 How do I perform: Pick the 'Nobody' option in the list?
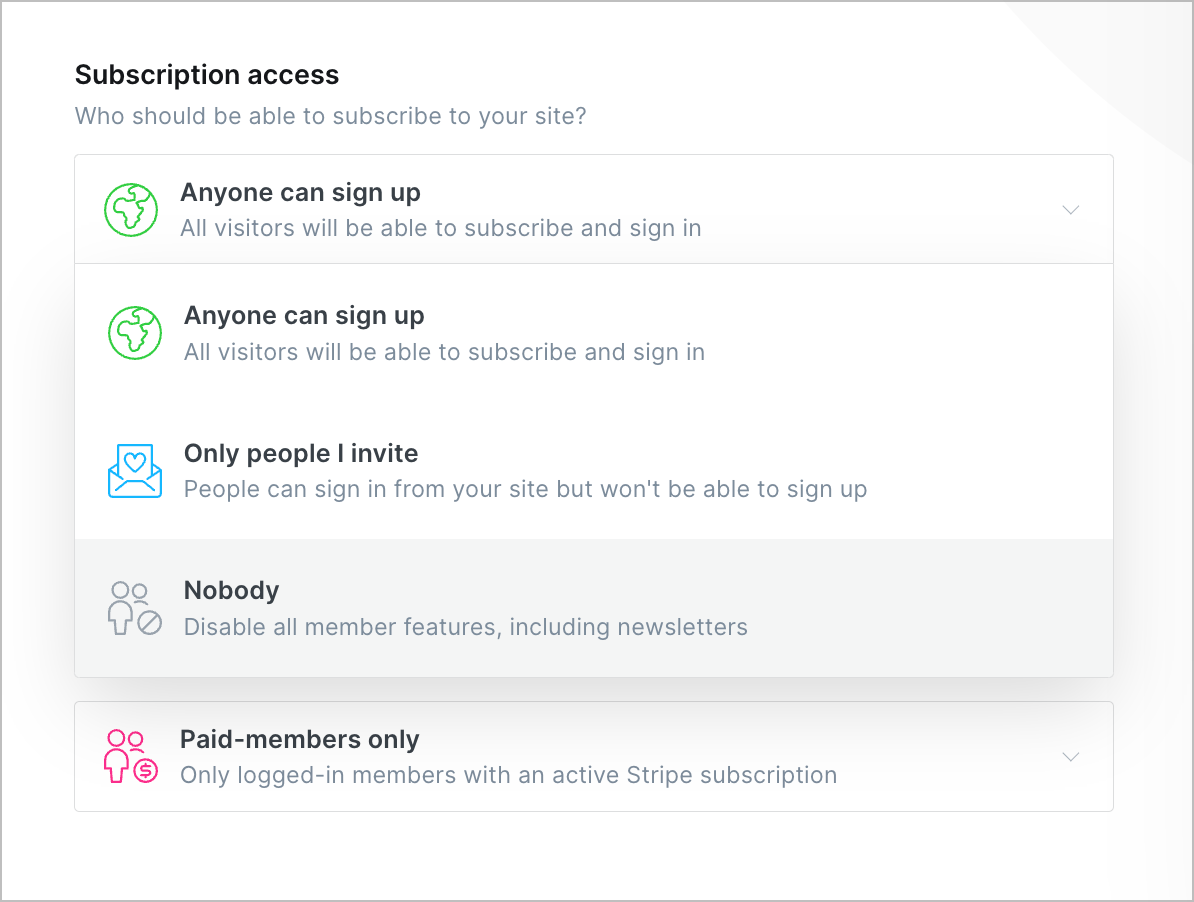pyautogui.click(x=231, y=591)
